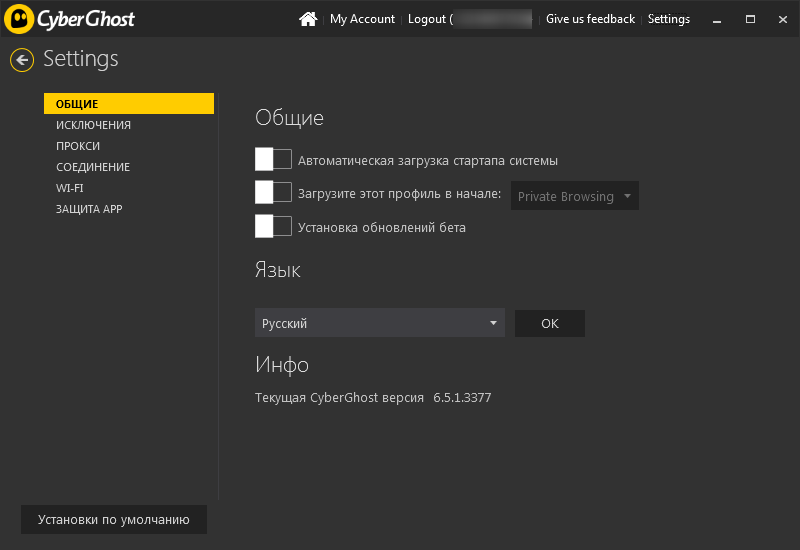800x550 pixels.
Task: Toggle Загрузите этот профиль в начале switch
Action: [x=273, y=192]
